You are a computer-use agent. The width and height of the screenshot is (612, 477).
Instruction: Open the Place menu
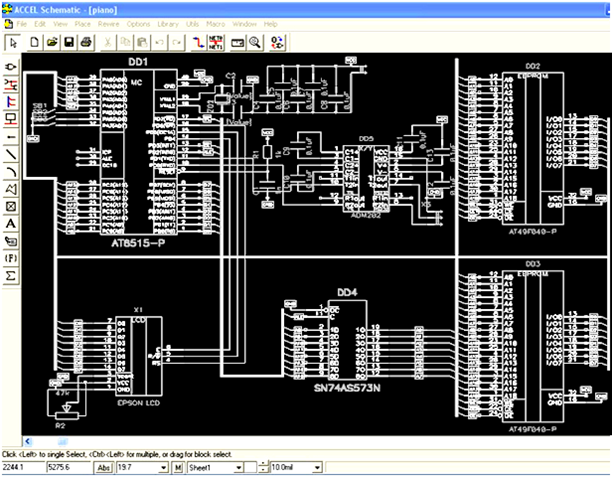point(82,23)
